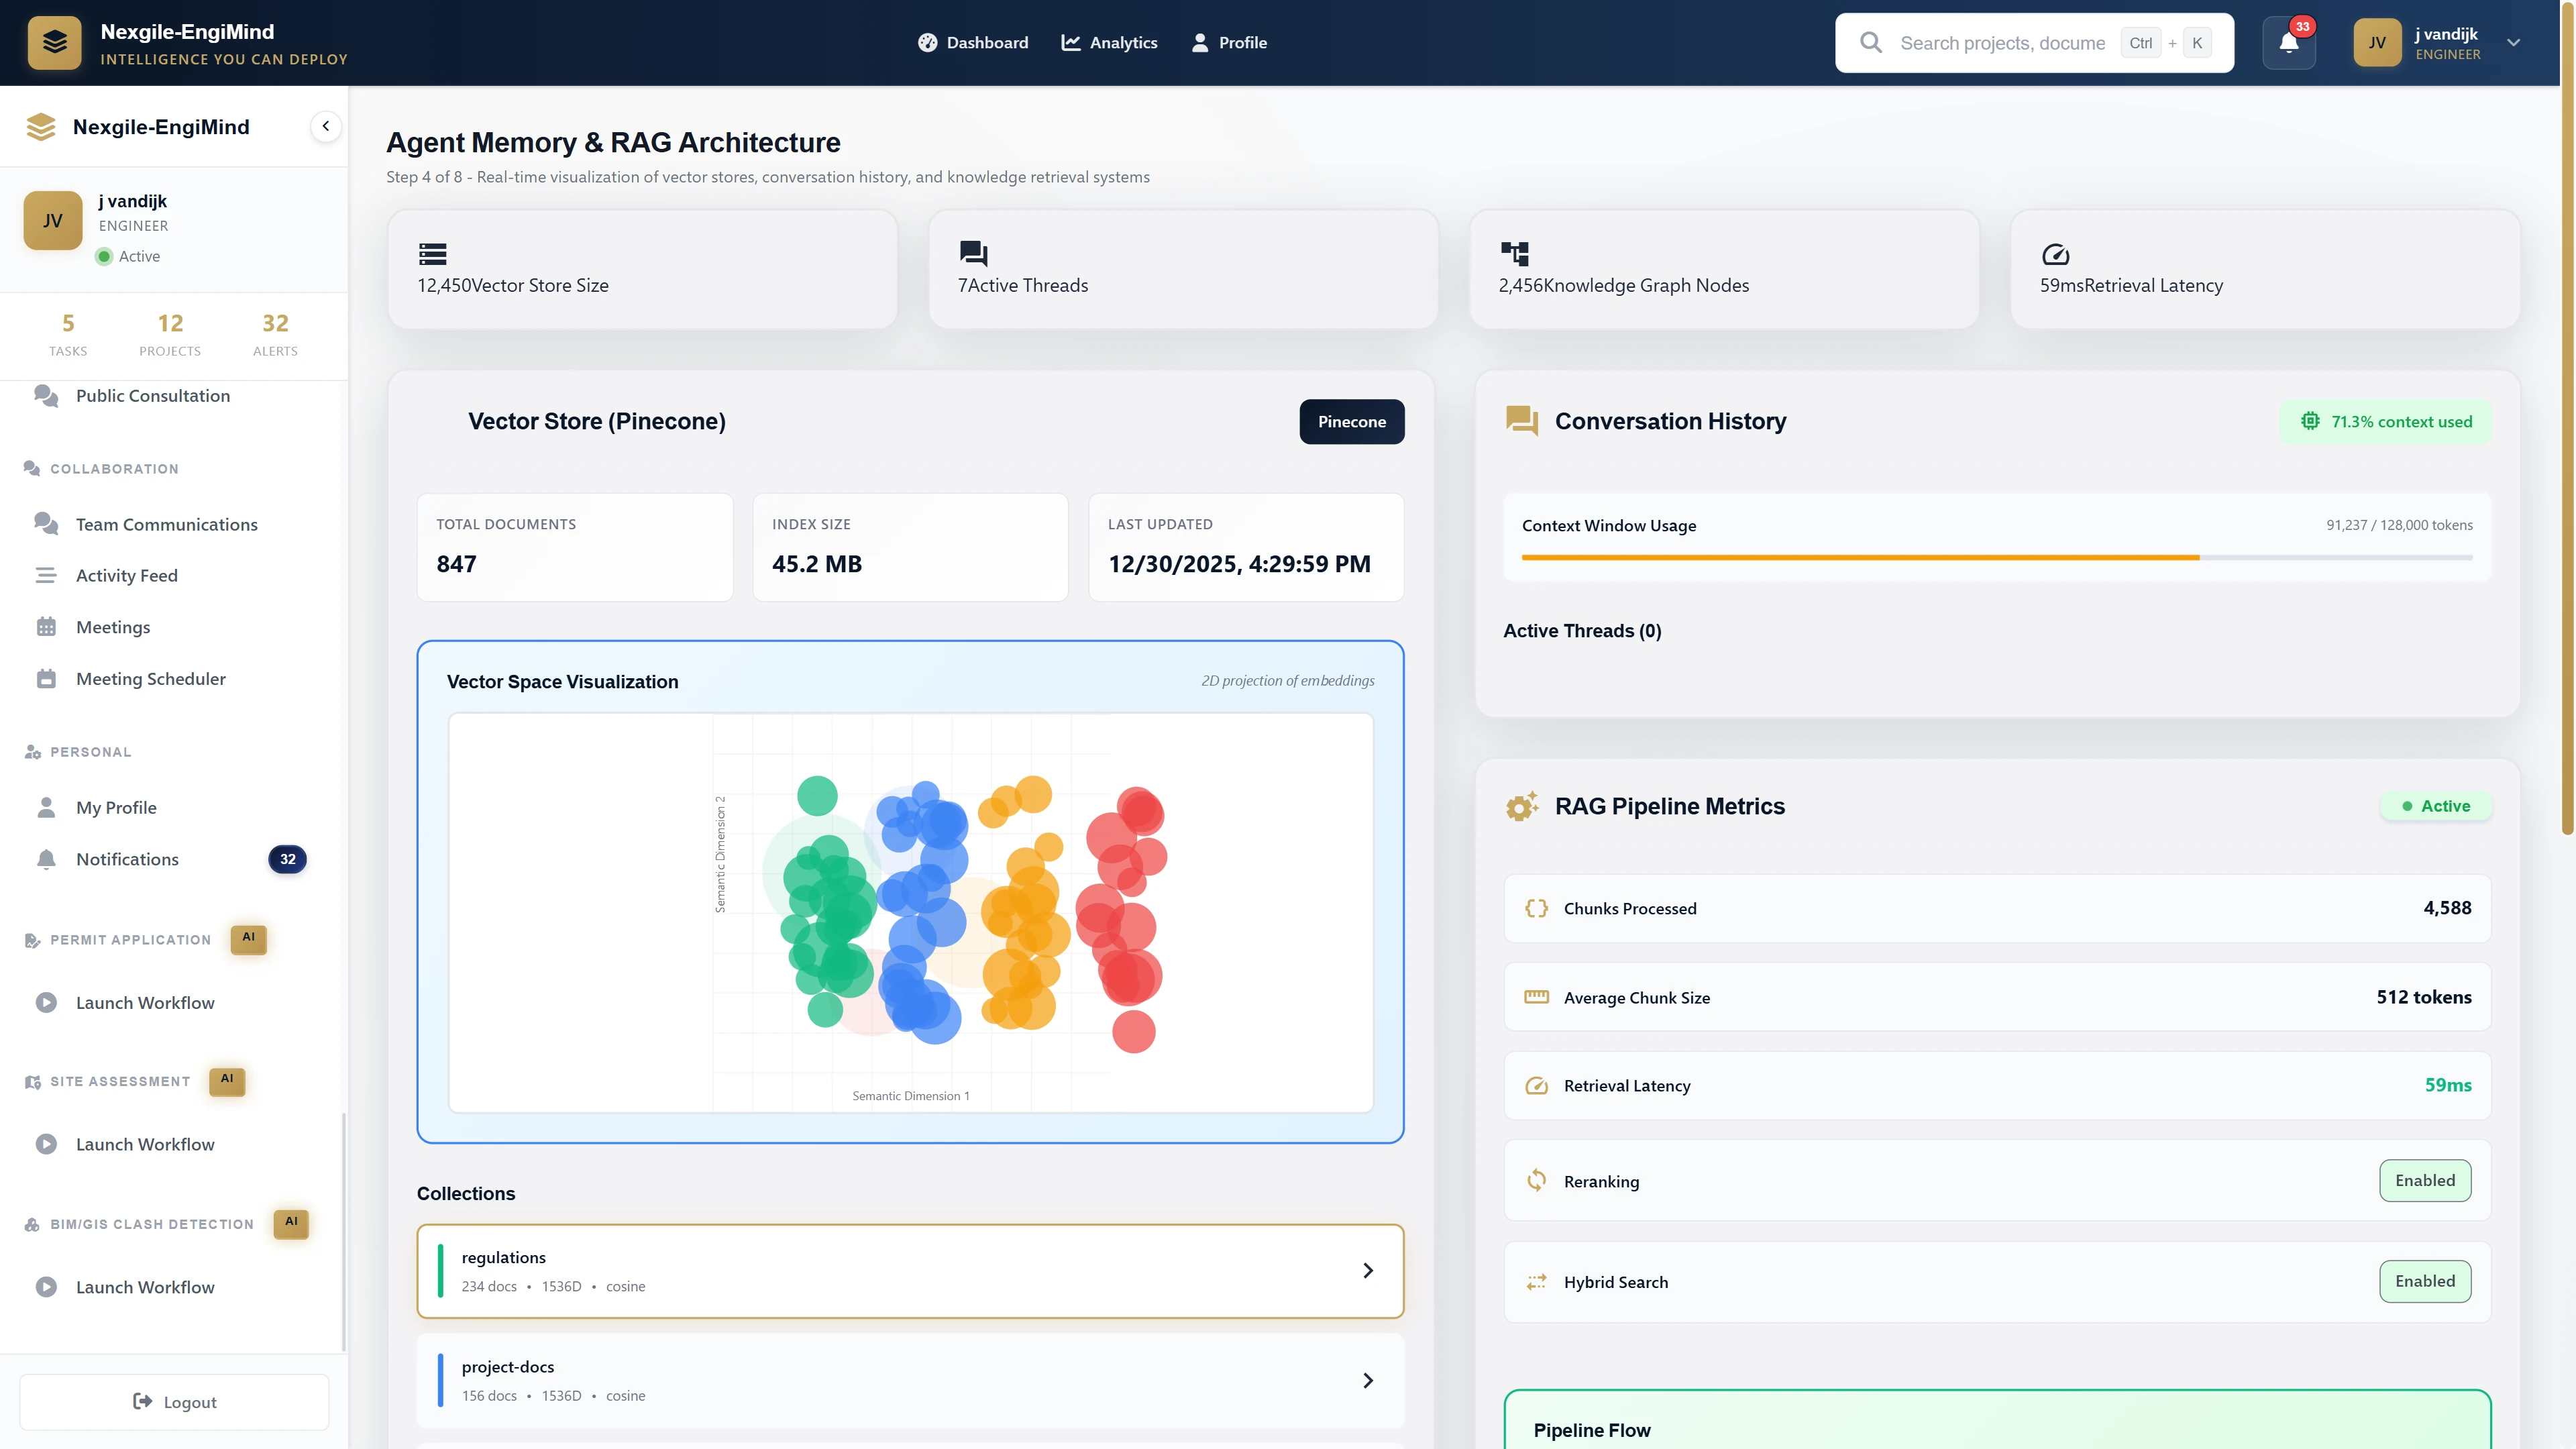Select the search magnifier icon
Image resolution: width=2576 pixels, height=1449 pixels.
(1871, 43)
